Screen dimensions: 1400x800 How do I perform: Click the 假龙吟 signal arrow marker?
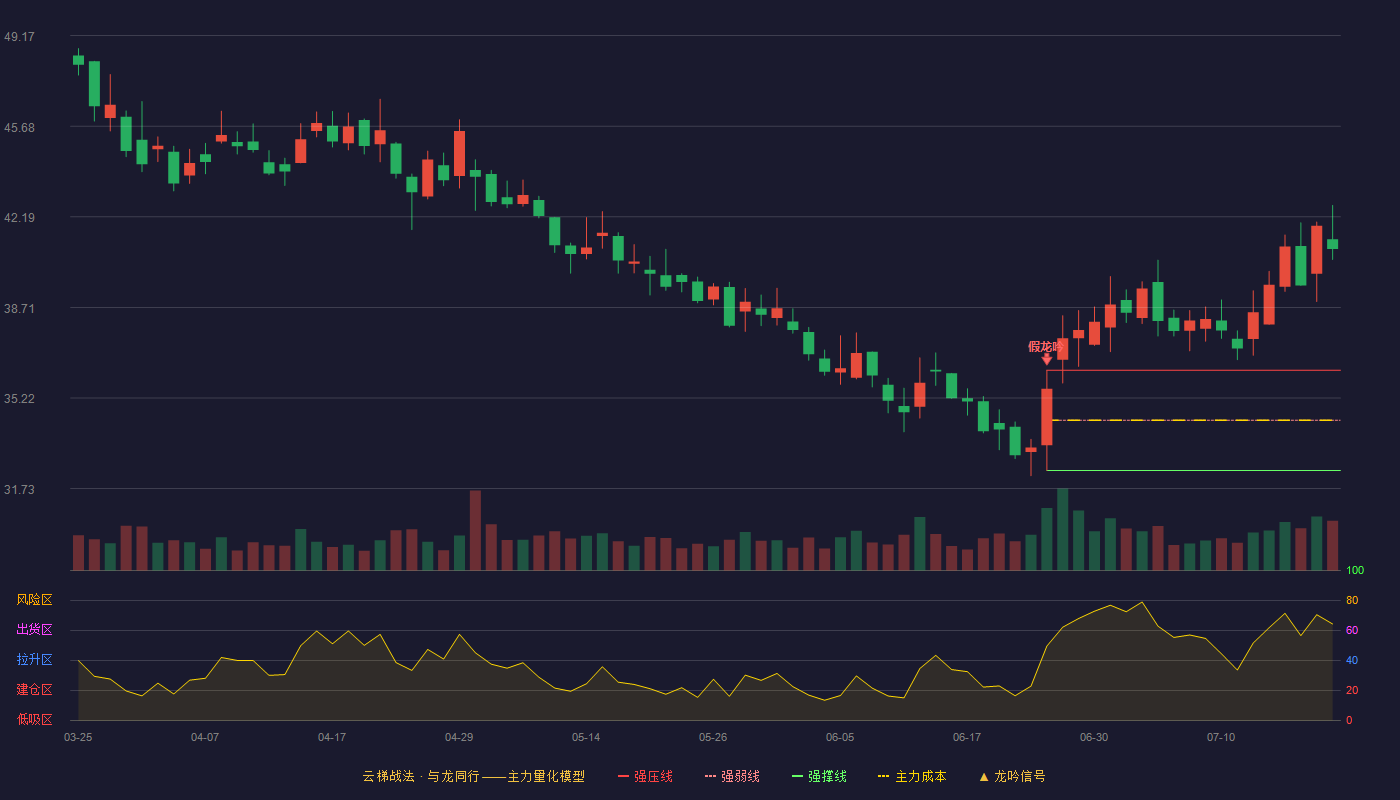[1046, 359]
